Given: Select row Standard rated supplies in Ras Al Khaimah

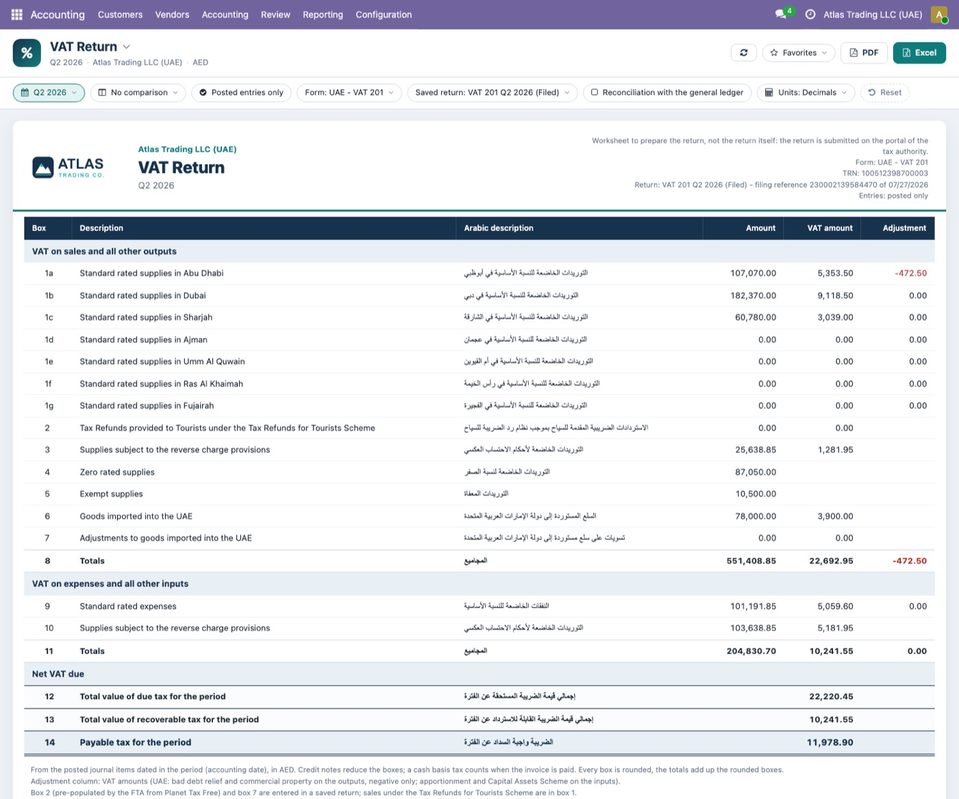Looking at the screenshot, I should pos(479,384).
